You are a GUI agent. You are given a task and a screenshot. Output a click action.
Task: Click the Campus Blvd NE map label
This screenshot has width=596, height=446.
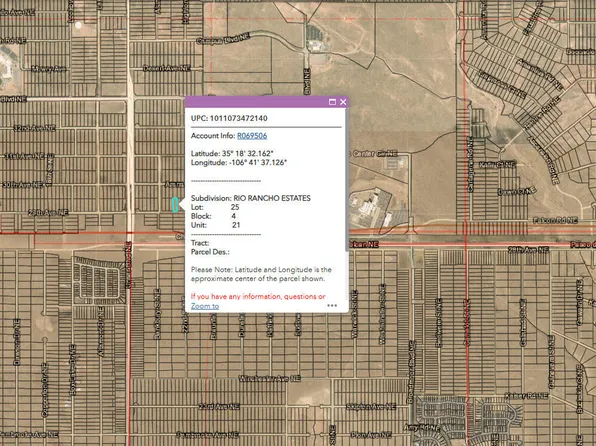[223, 39]
